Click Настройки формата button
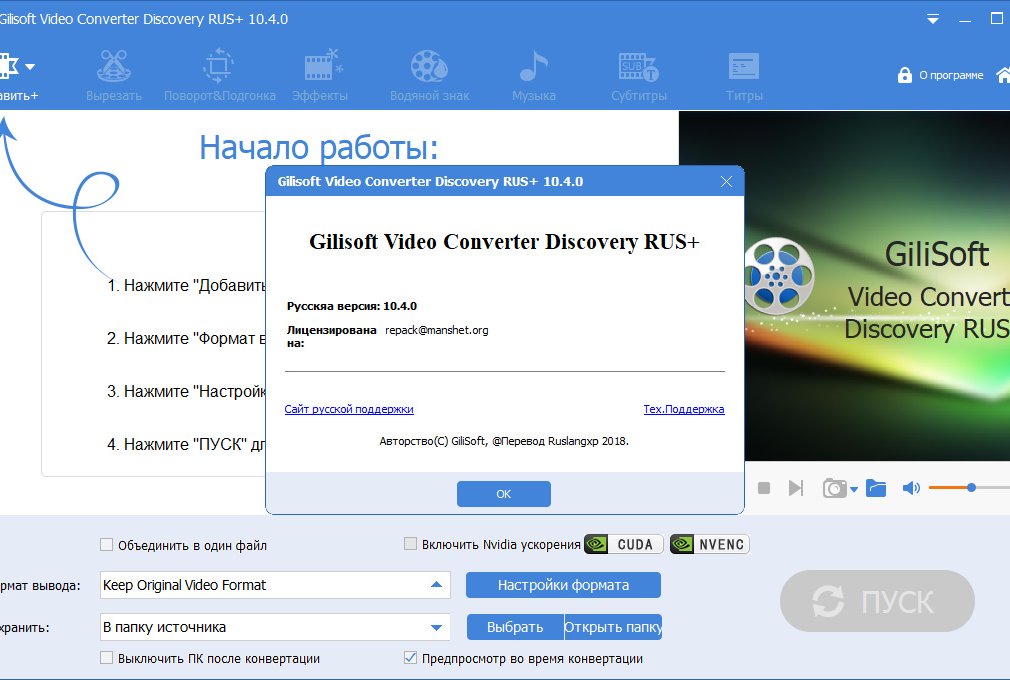Image resolution: width=1010 pixels, height=680 pixels. 564,585
